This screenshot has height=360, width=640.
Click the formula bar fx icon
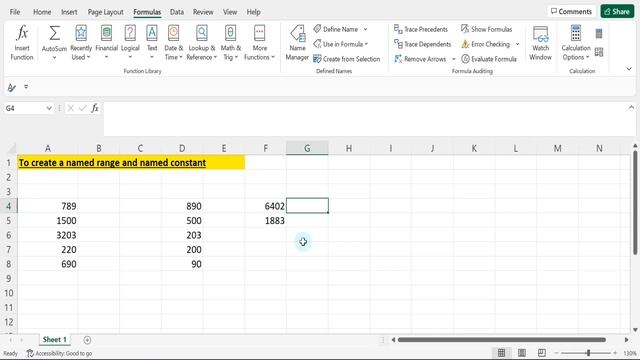click(x=95, y=108)
